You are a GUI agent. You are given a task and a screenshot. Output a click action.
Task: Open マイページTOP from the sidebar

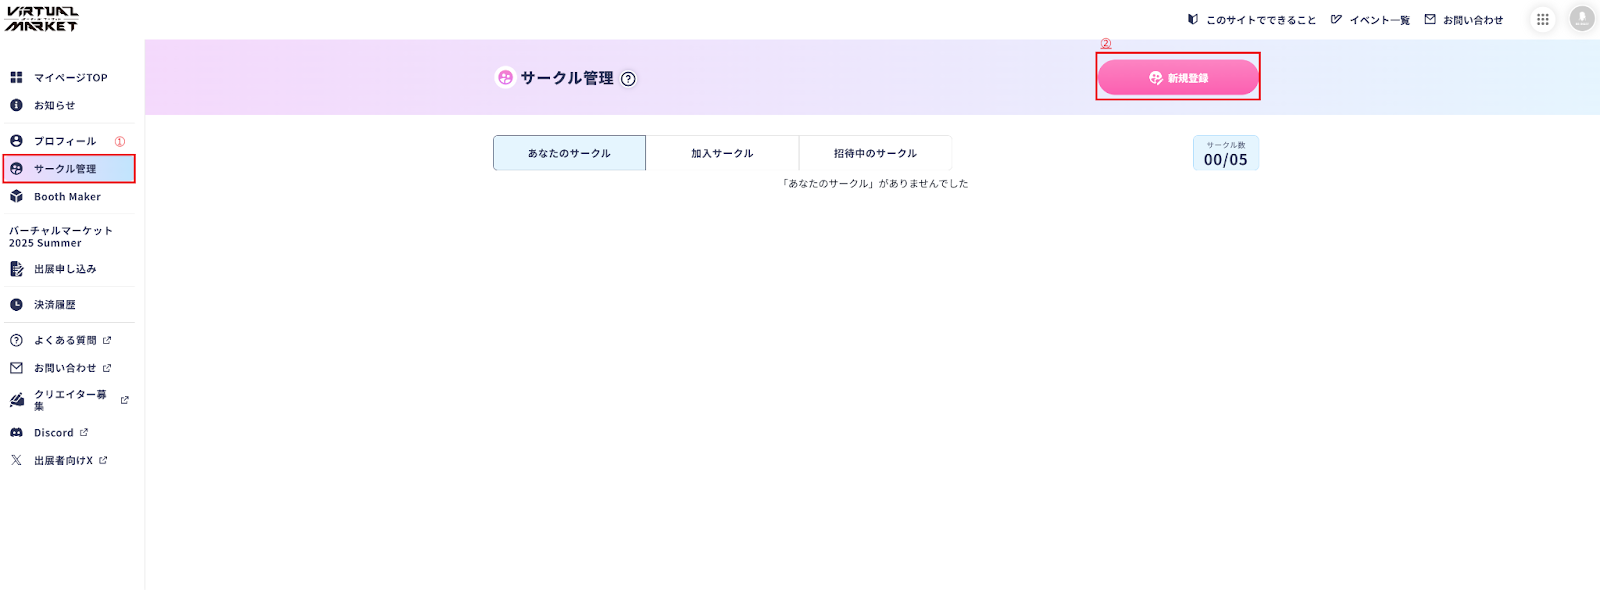(x=70, y=77)
